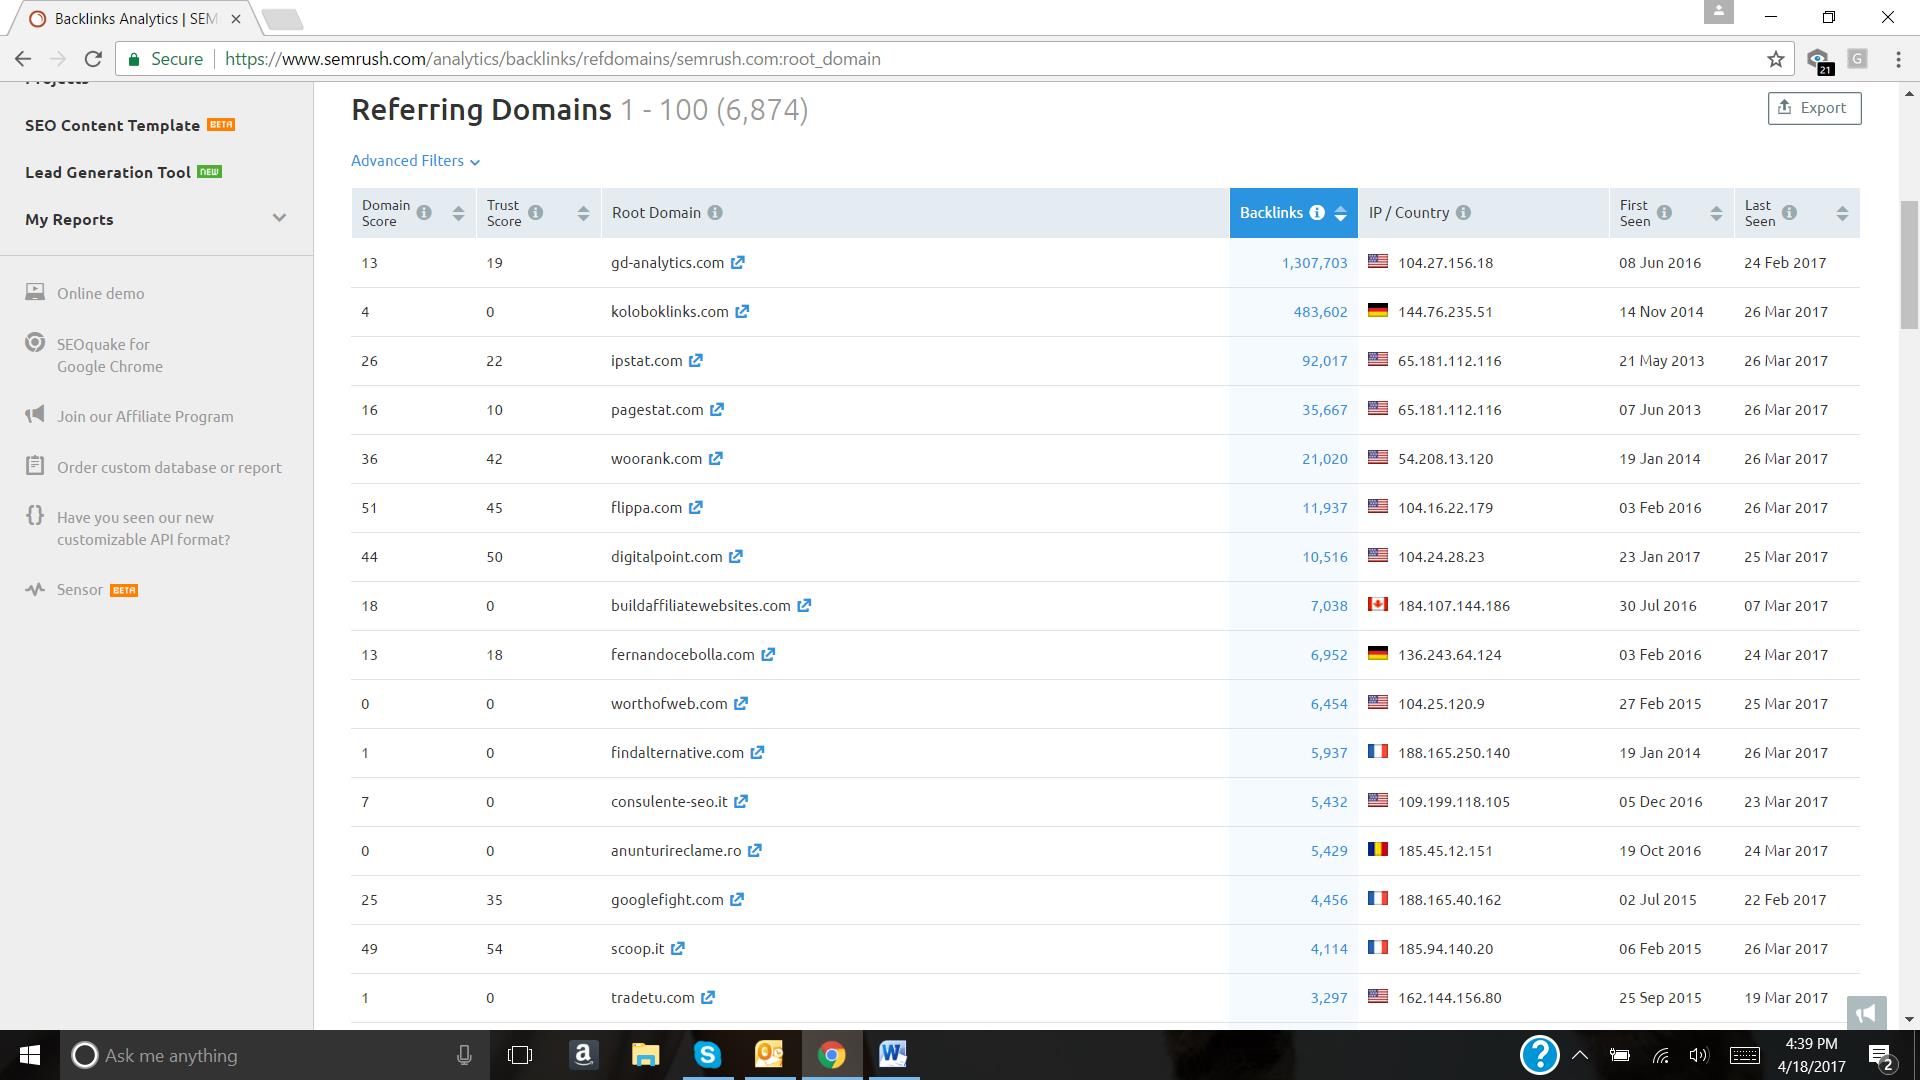Bookmark page with star icon

click(x=1776, y=59)
